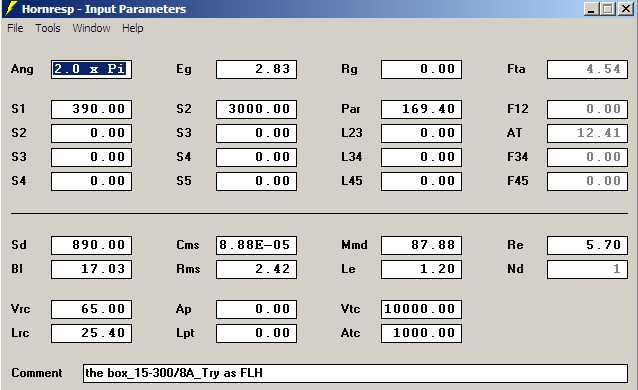Focus the S5 input field

(256, 181)
